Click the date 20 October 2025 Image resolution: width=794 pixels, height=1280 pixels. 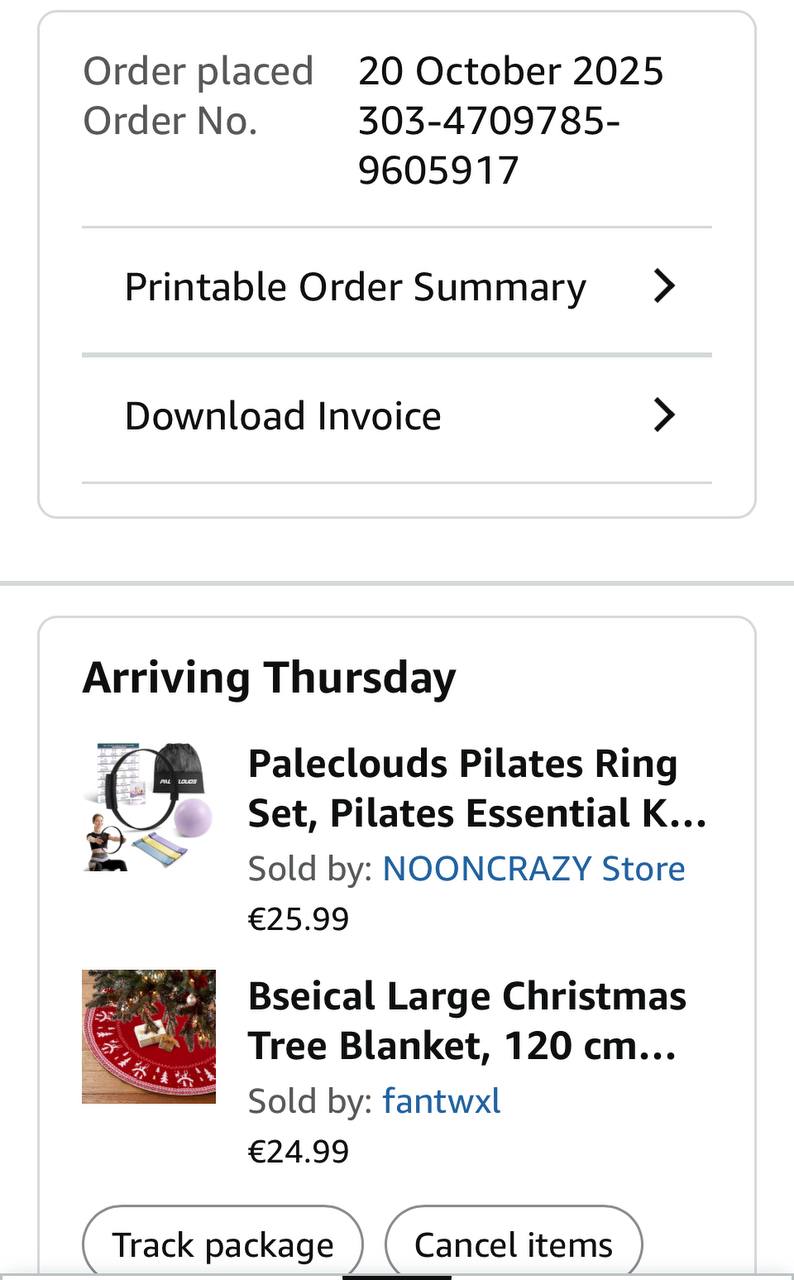click(511, 71)
